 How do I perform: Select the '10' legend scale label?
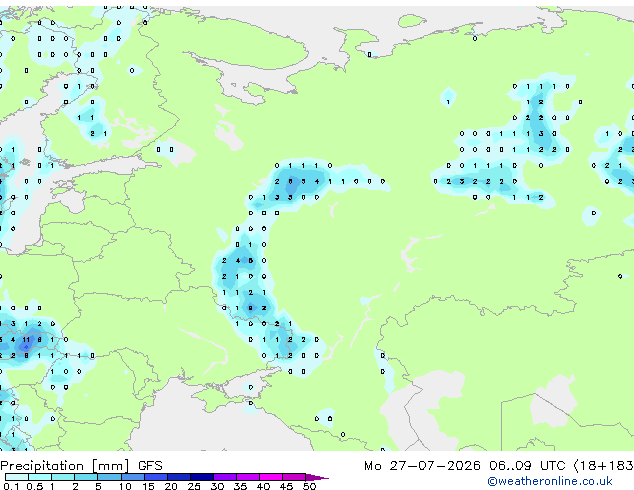pos(125,486)
